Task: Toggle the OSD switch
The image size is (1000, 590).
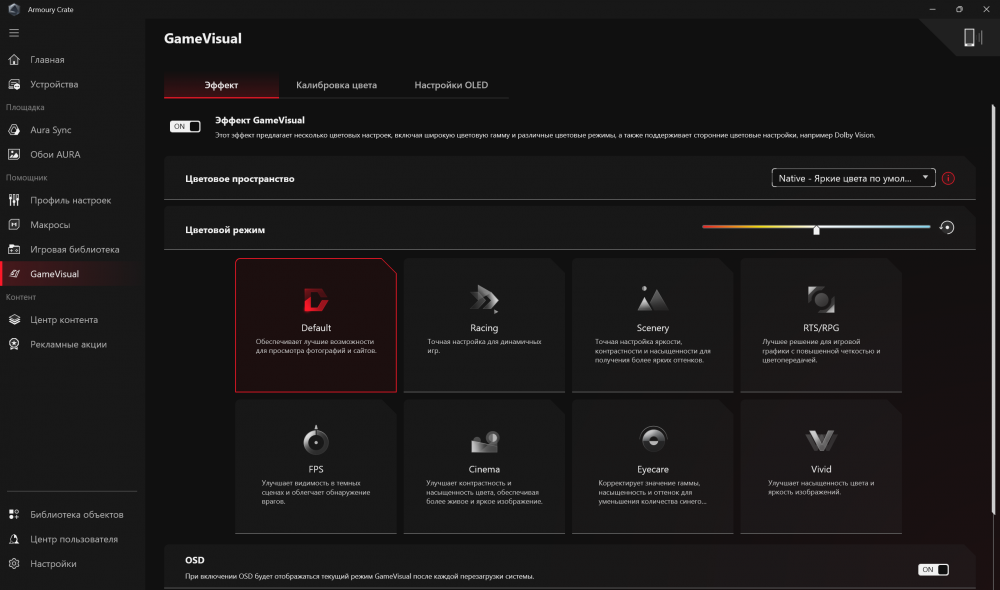Action: 933,570
